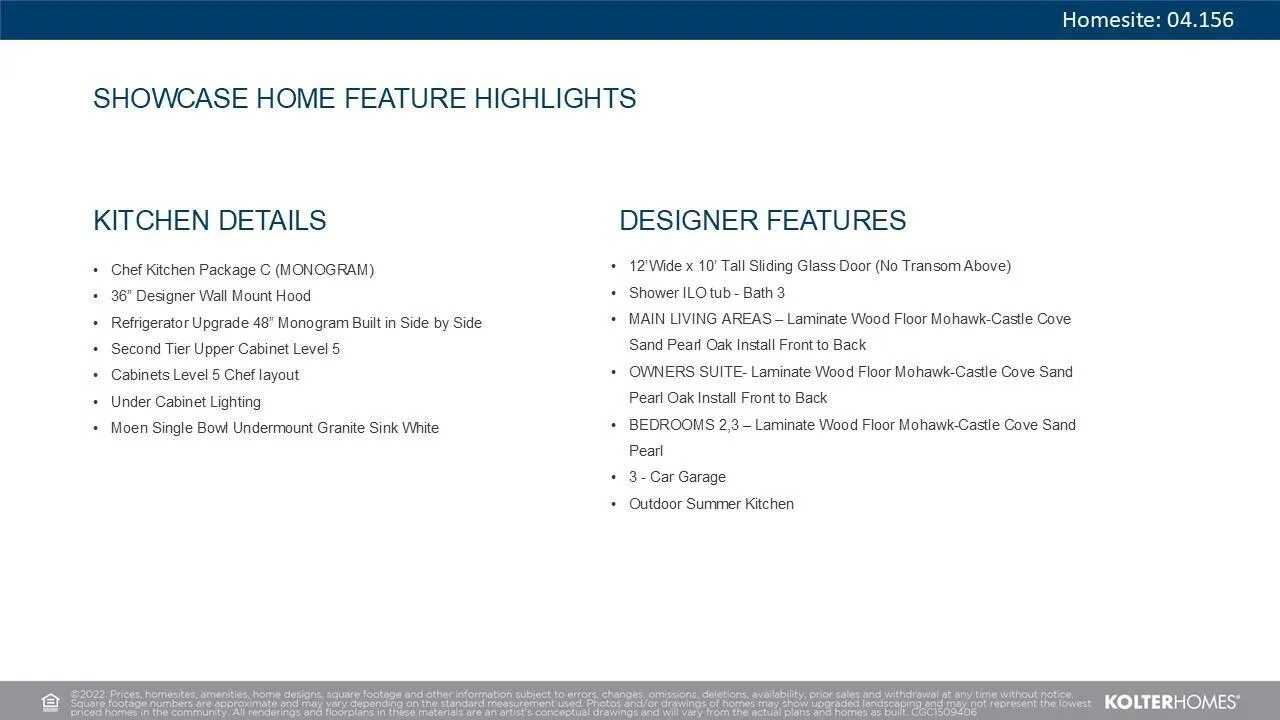Viewport: 1280px width, 720px height.
Task: Click Cabinets Level 5 Chef layout text
Action: (x=204, y=375)
